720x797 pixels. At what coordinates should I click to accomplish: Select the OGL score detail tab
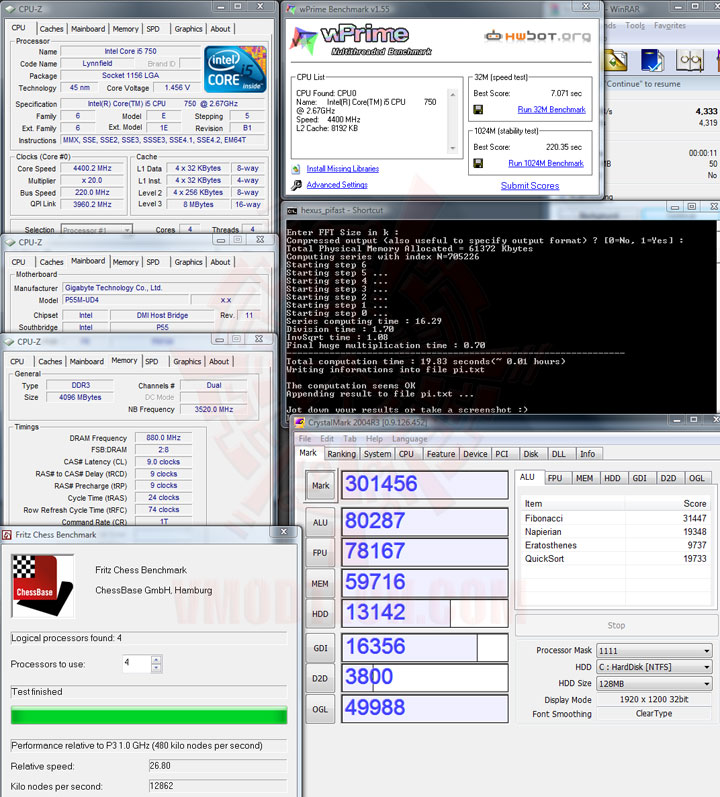(697, 478)
